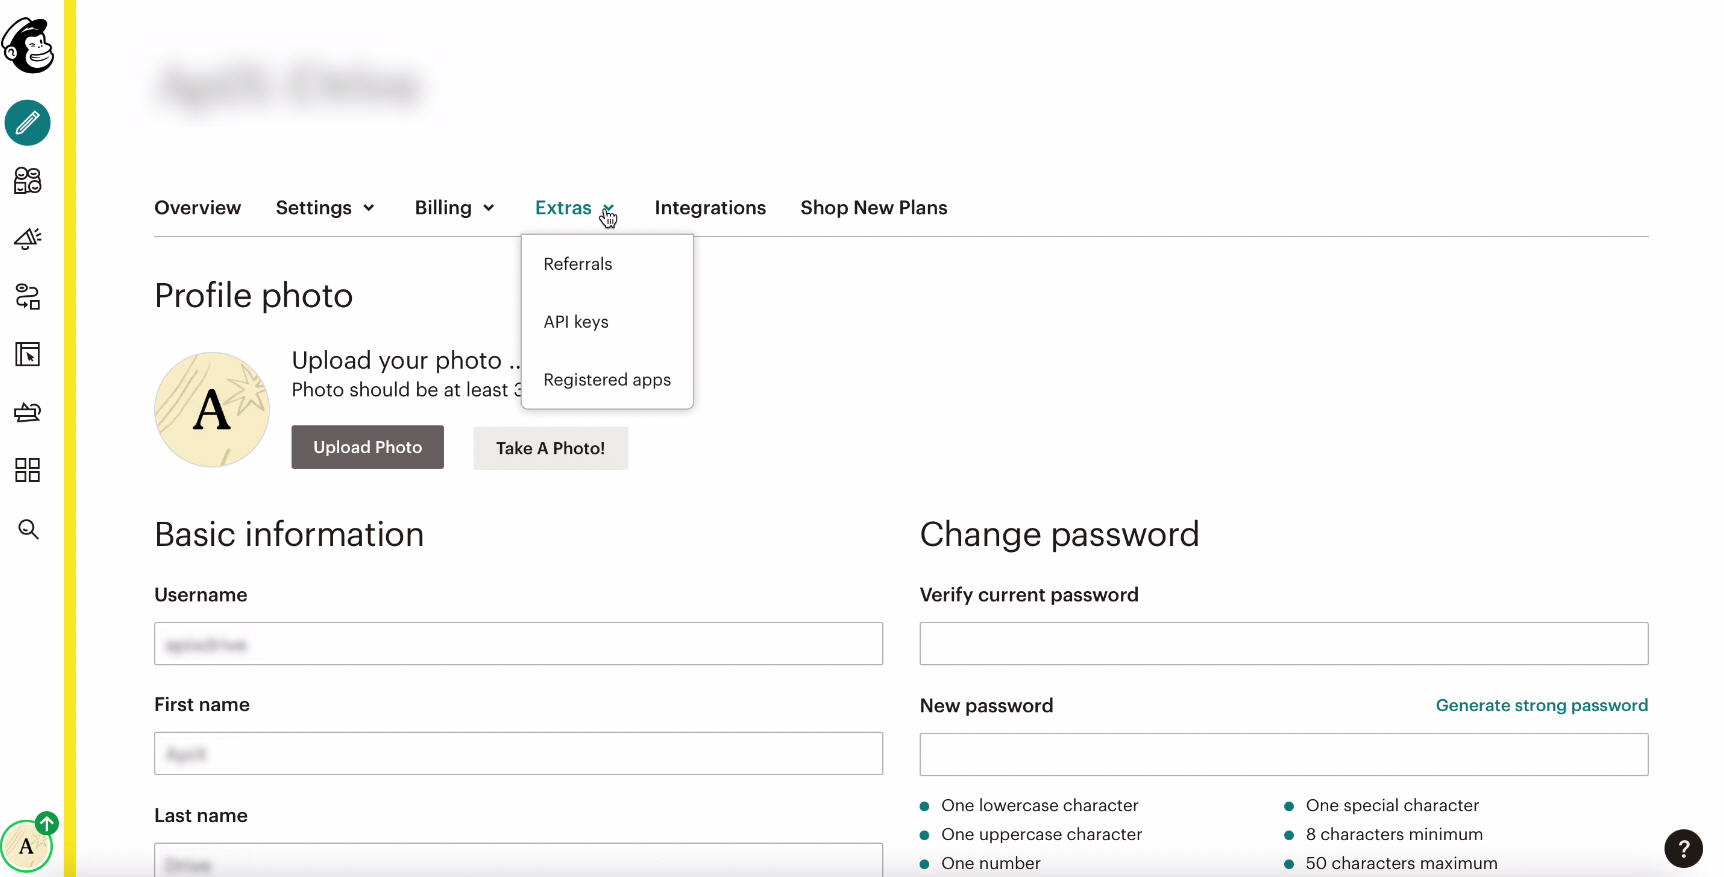Viewport: 1724px width, 877px height.
Task: Open the Website icon in sidebar
Action: 28,354
